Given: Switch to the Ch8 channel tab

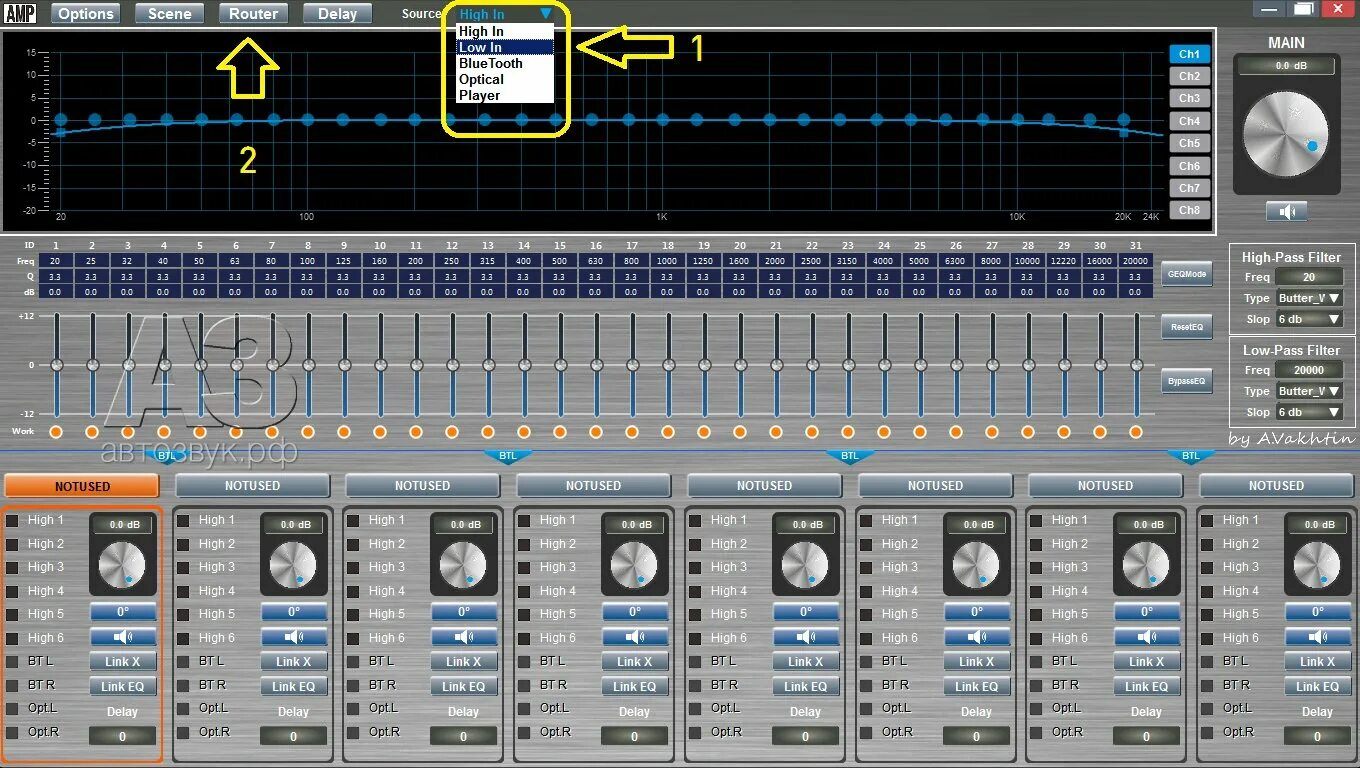Looking at the screenshot, I should (1189, 210).
